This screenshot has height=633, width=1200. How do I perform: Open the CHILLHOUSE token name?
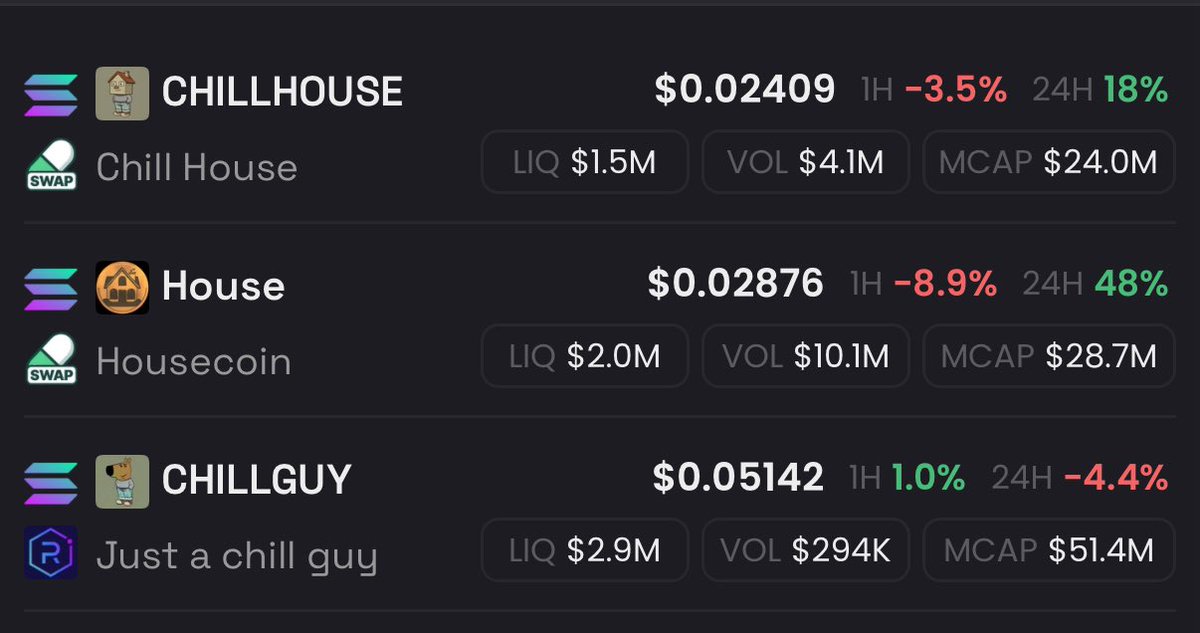click(x=282, y=93)
